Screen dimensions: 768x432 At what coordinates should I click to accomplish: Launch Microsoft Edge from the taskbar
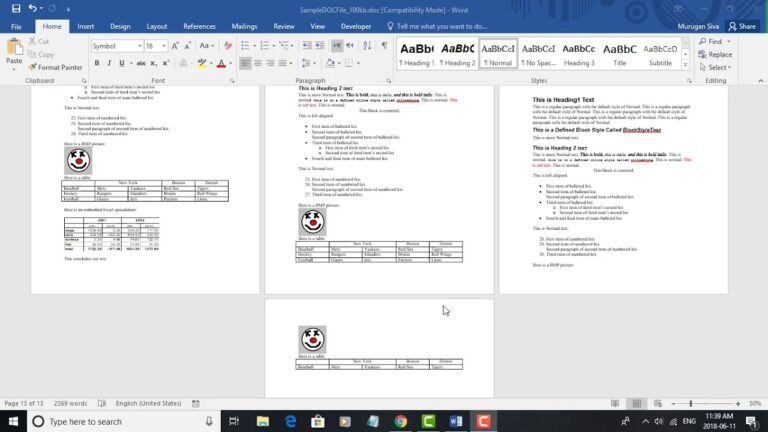290,421
